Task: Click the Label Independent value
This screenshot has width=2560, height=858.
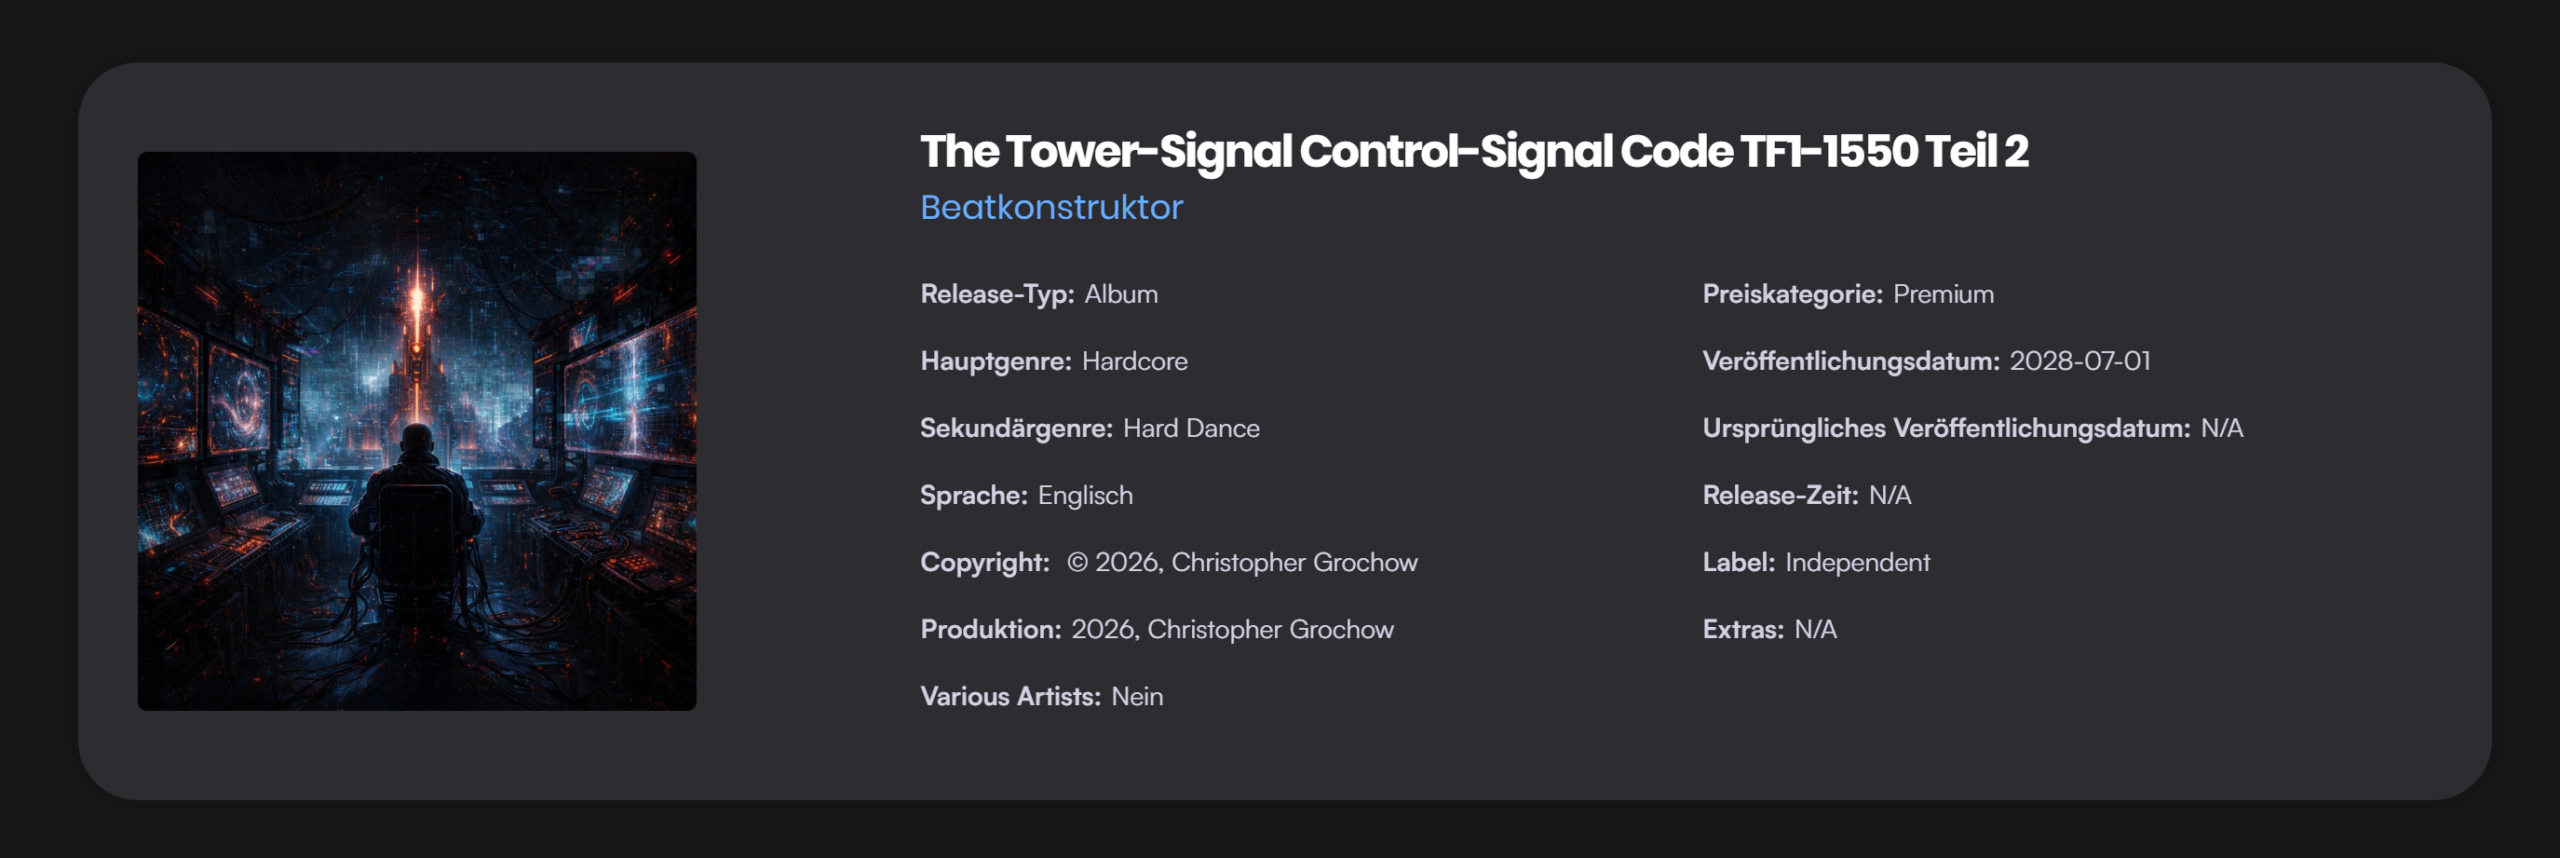Action: point(1857,562)
